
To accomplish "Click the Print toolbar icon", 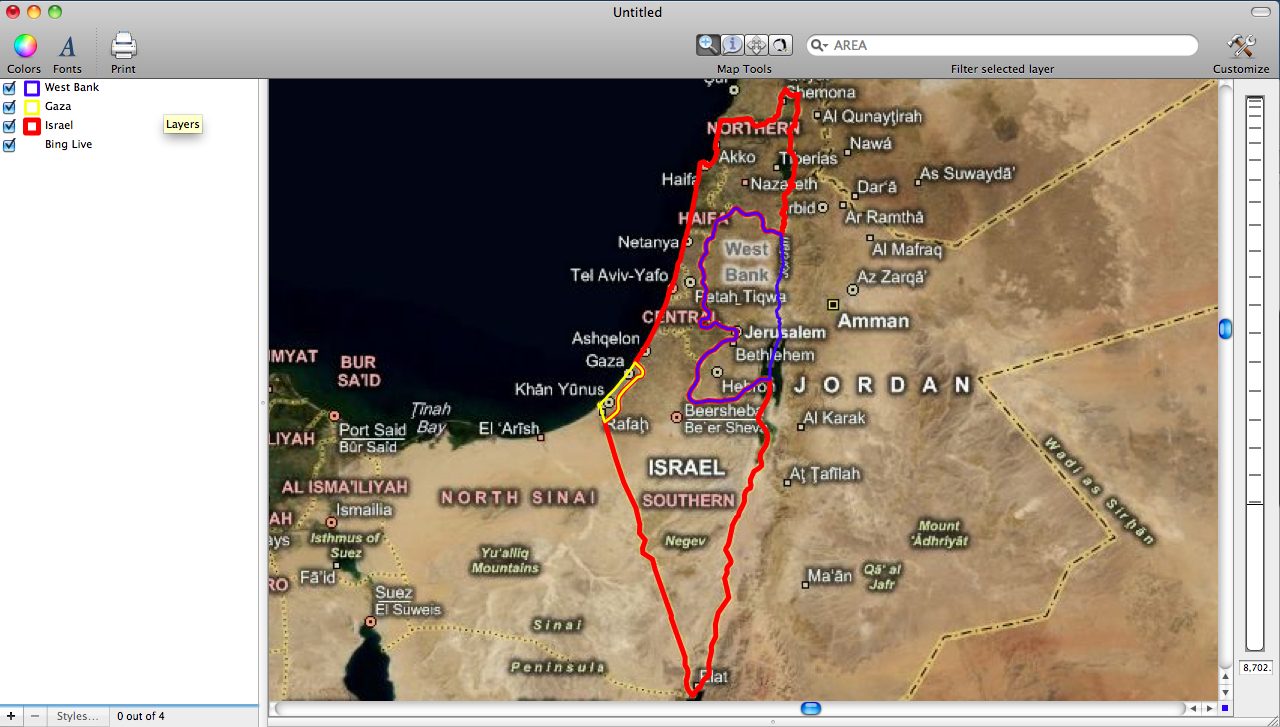I will (123, 46).
